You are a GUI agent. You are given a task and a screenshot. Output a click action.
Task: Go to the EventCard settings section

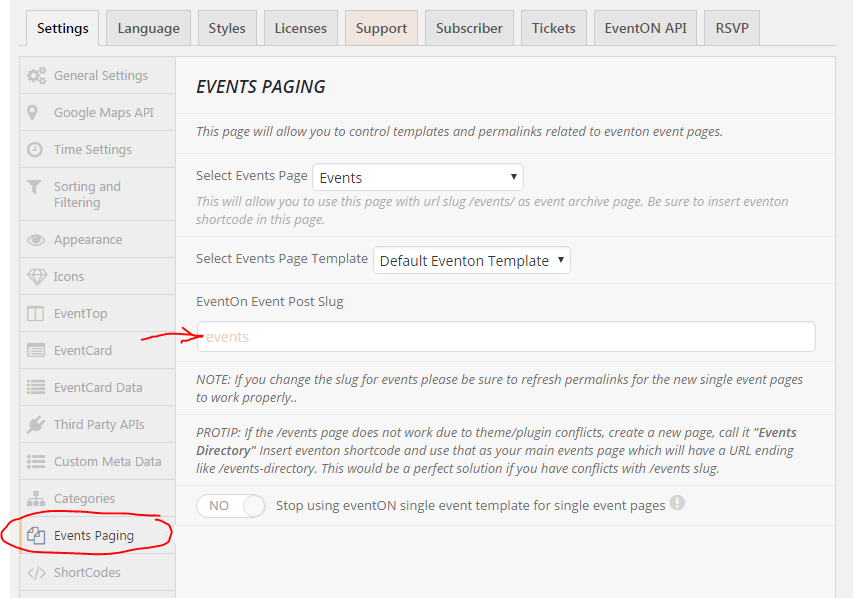tap(98, 350)
